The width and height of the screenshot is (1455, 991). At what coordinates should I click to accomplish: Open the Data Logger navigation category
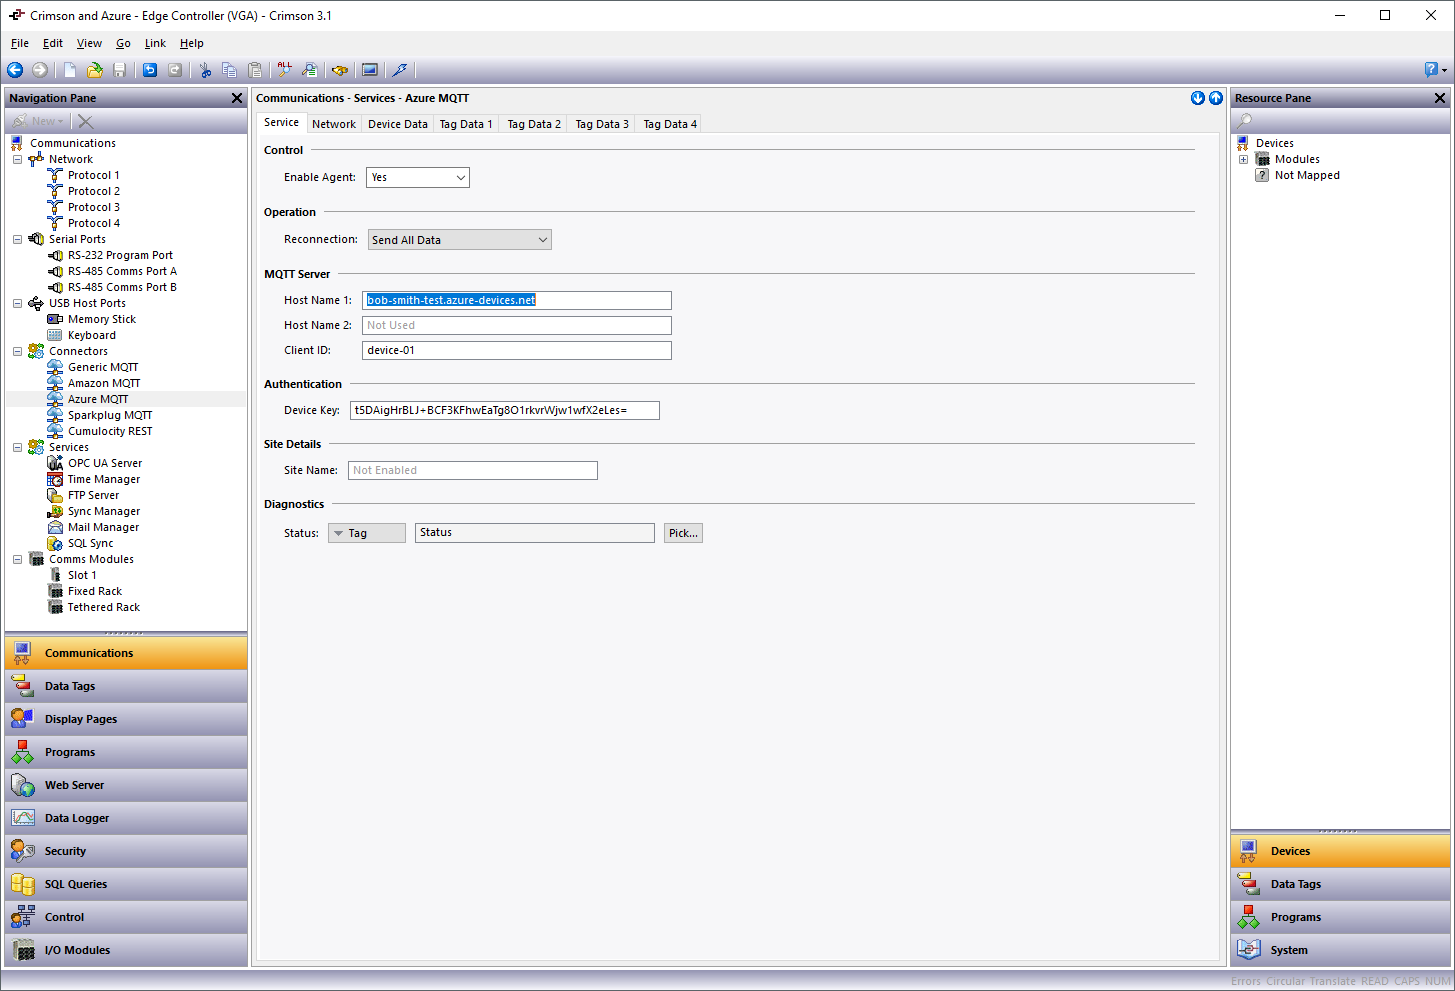[126, 818]
